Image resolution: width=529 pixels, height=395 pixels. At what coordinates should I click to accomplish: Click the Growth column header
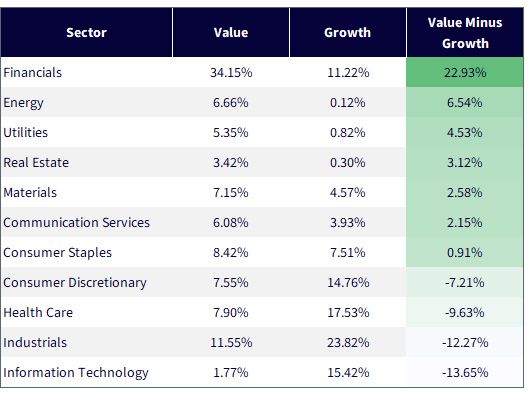[347, 32]
